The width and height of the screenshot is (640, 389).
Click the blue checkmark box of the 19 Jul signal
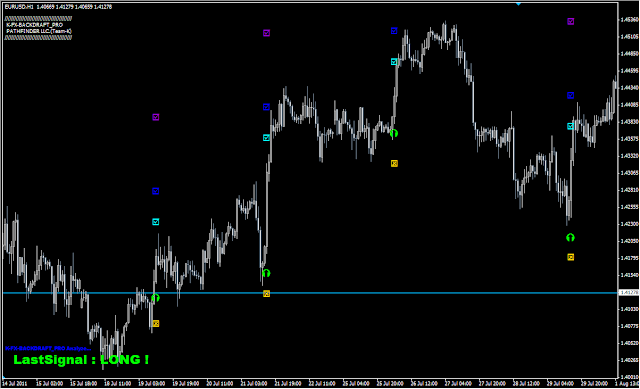(x=156, y=191)
